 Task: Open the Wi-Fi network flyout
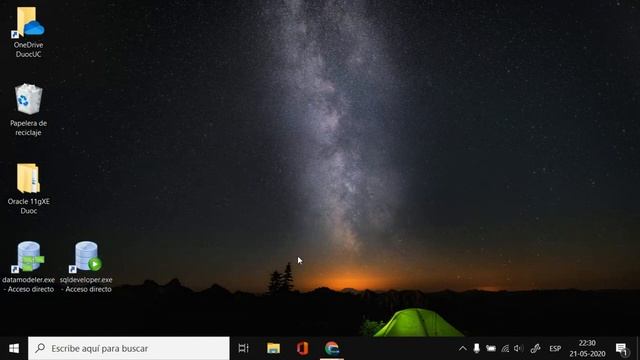(x=505, y=349)
